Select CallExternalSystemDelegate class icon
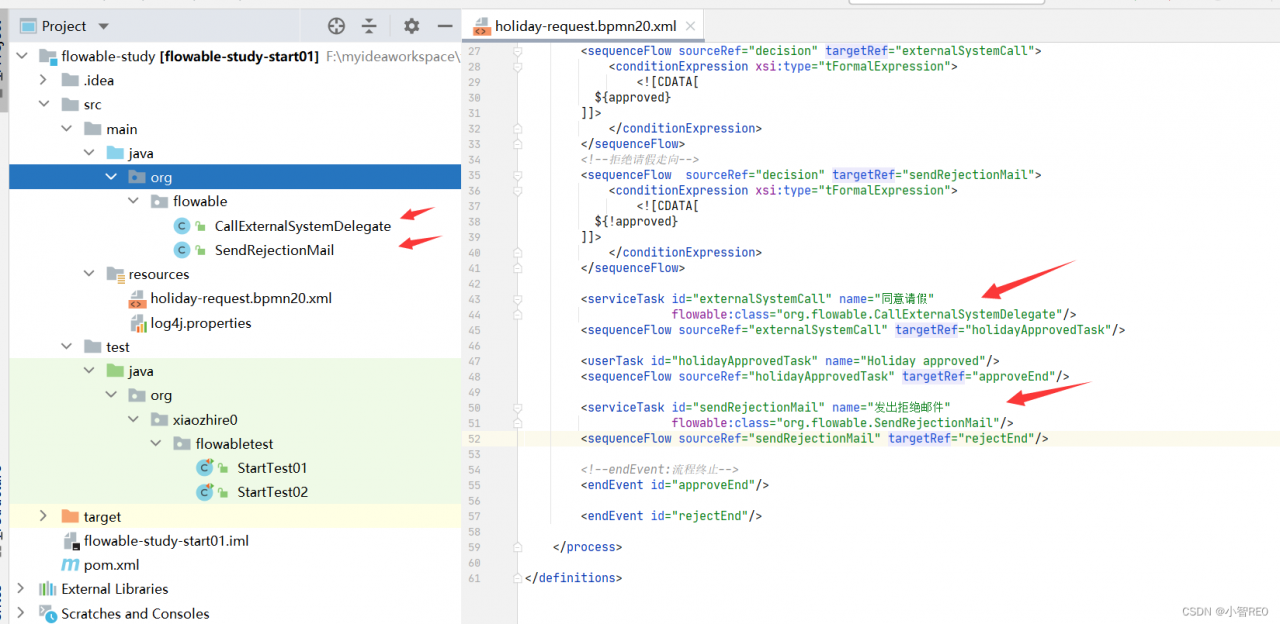The image size is (1280, 624). pos(182,226)
